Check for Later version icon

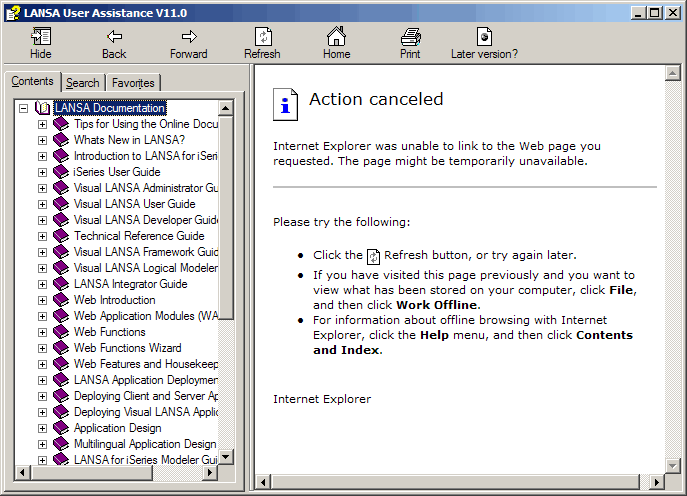pos(484,36)
